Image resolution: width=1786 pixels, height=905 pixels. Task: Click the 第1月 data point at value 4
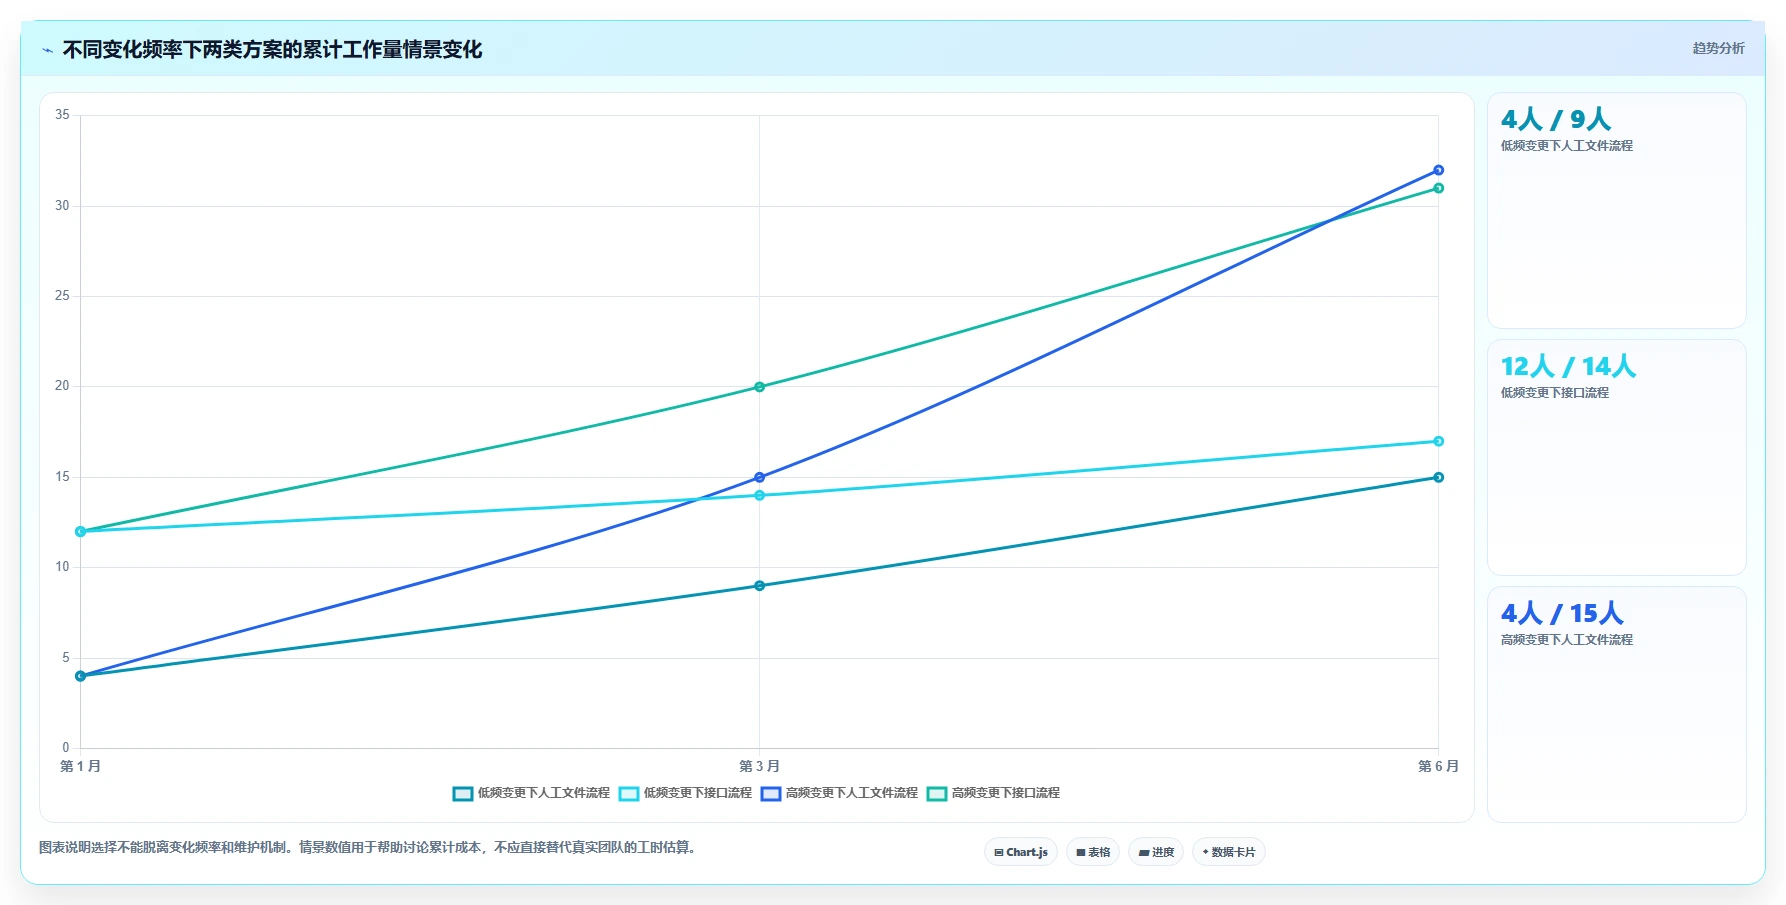80,676
